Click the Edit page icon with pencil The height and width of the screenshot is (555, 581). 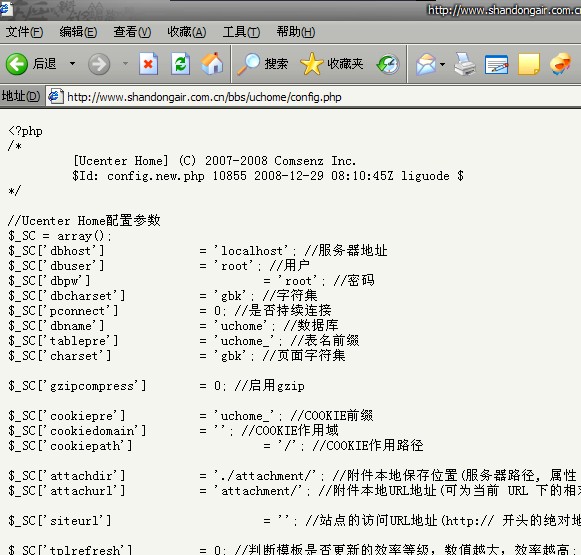click(497, 64)
